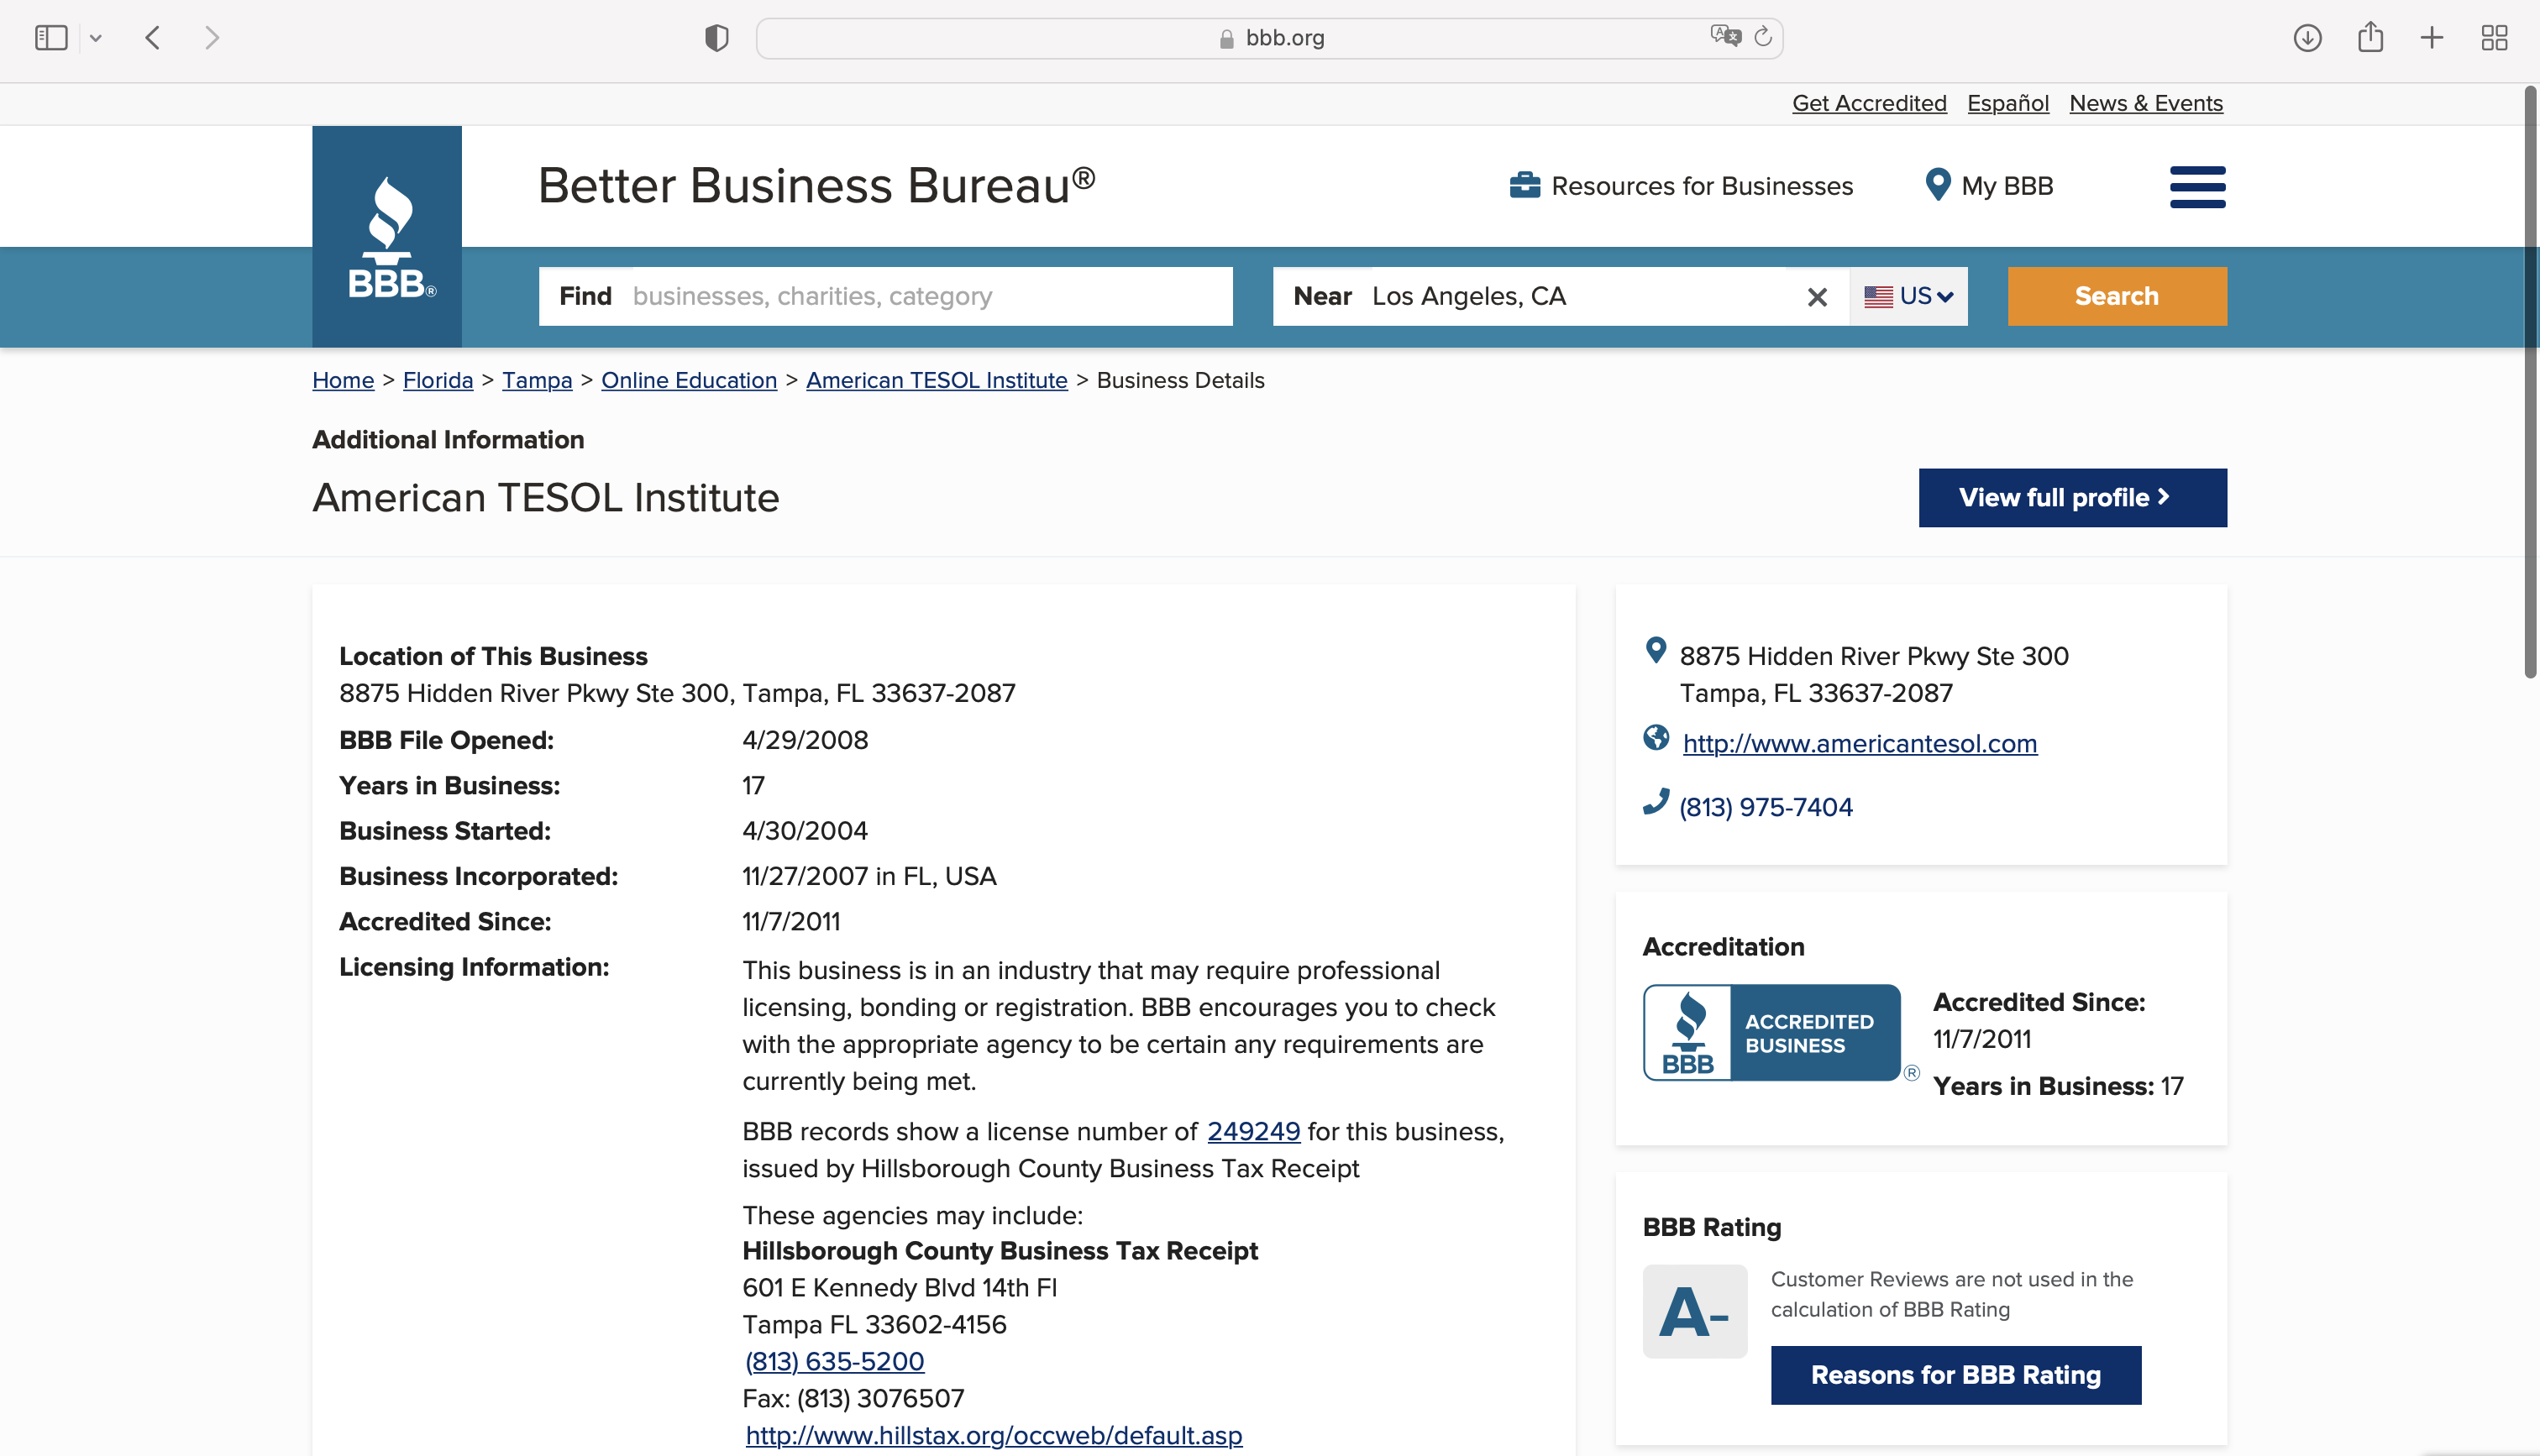Click the privacy shield icon
Screen dimensions: 2540x1456
click(x=716, y=38)
